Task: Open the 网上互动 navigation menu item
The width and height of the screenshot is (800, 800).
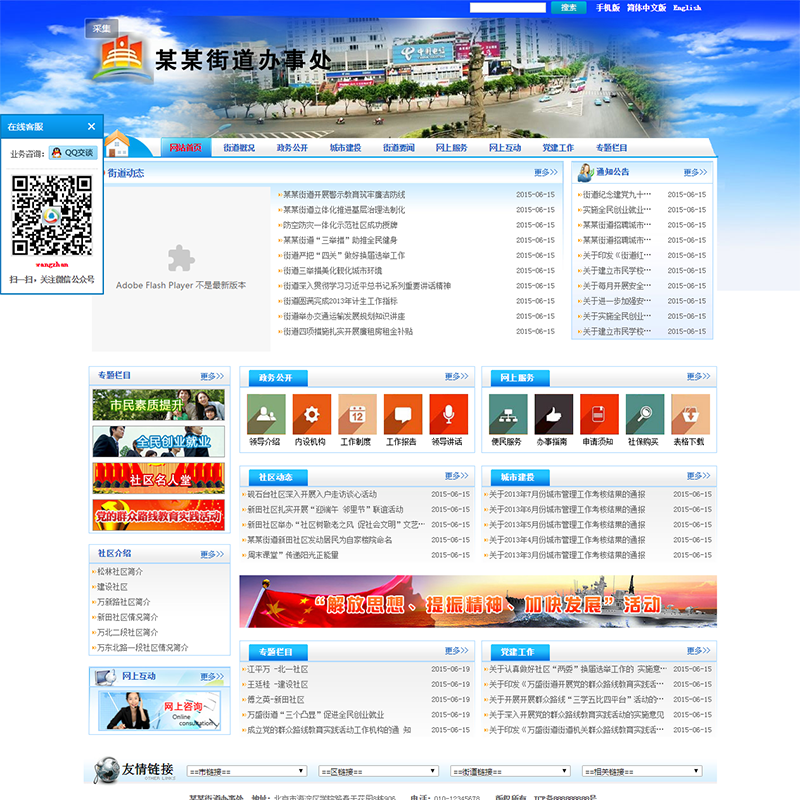Action: point(505,147)
